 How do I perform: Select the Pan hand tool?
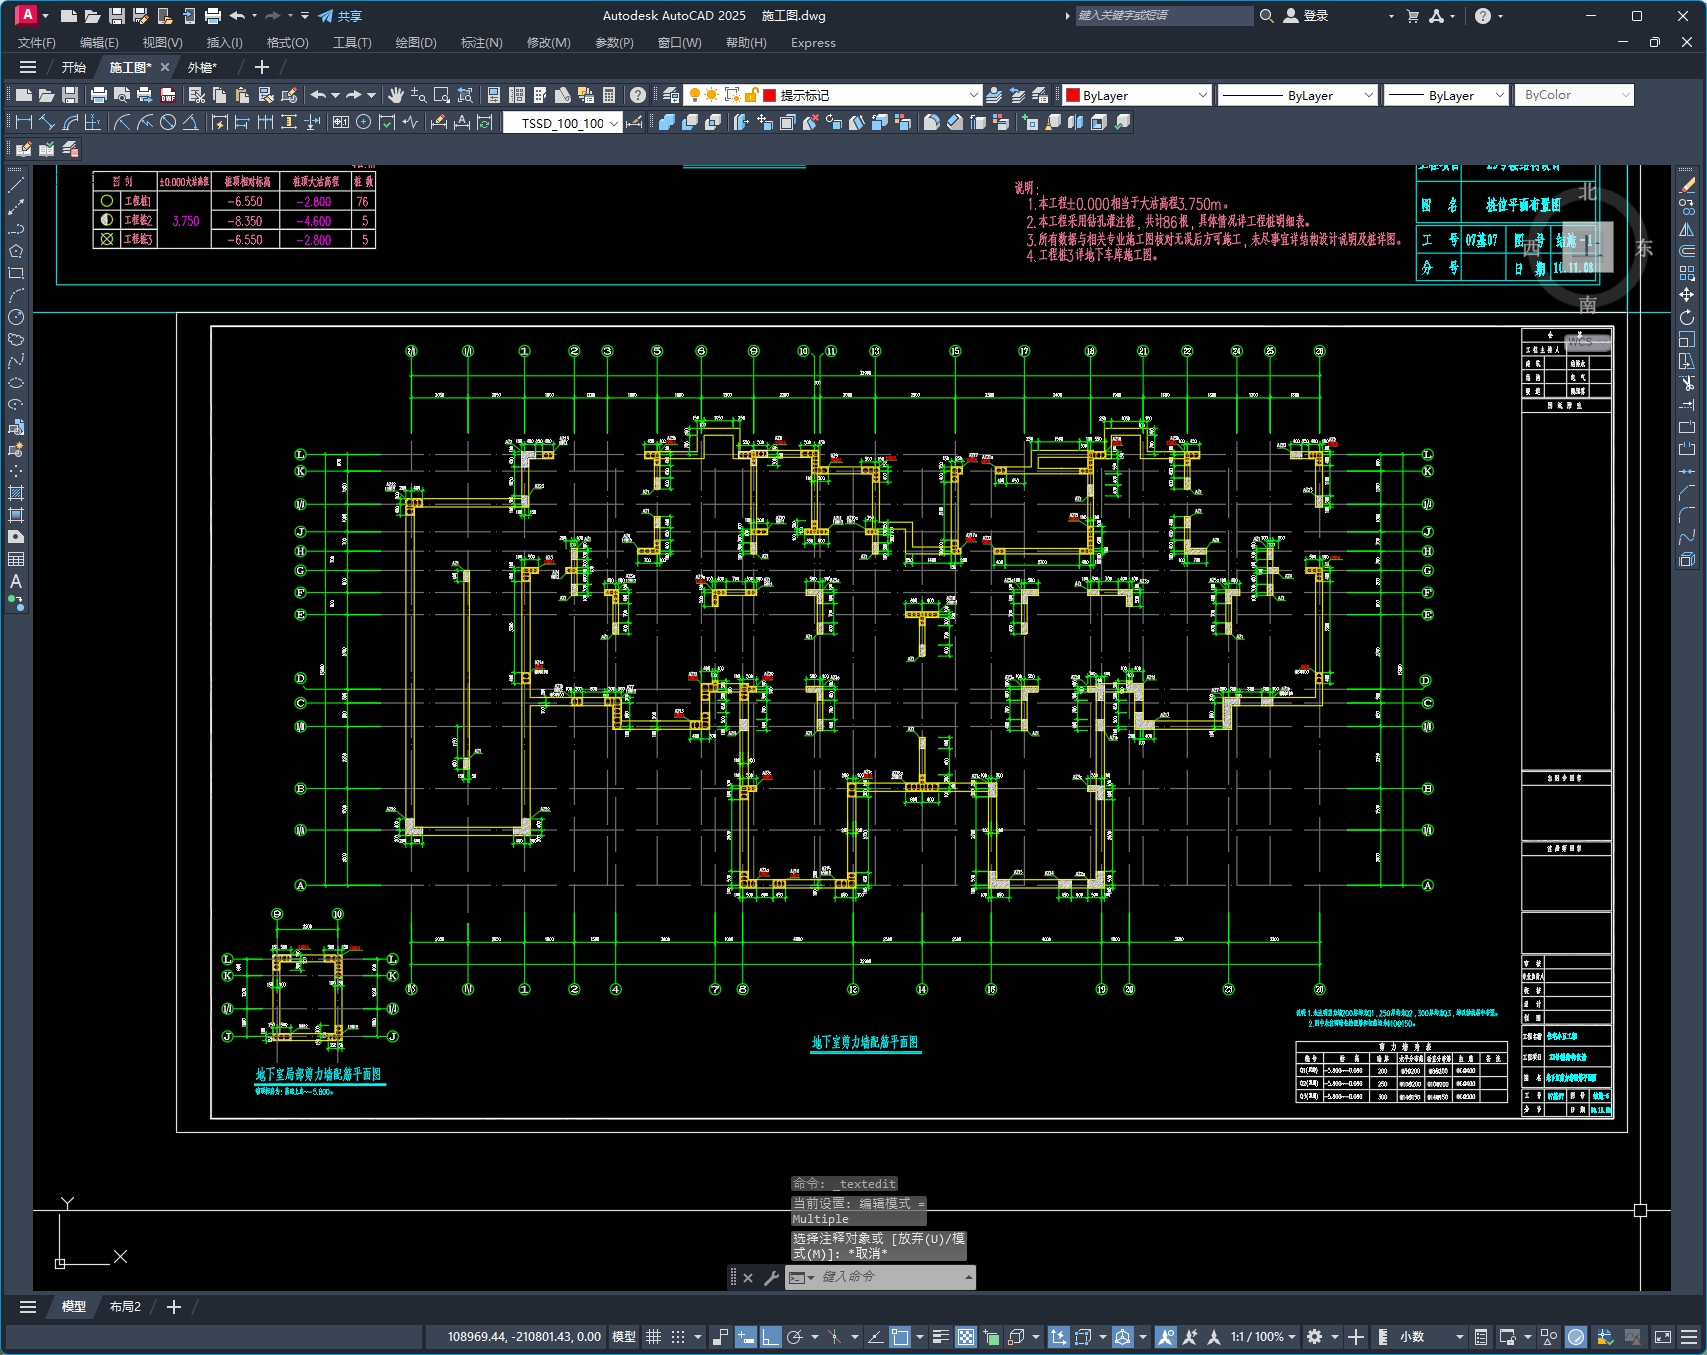[396, 95]
